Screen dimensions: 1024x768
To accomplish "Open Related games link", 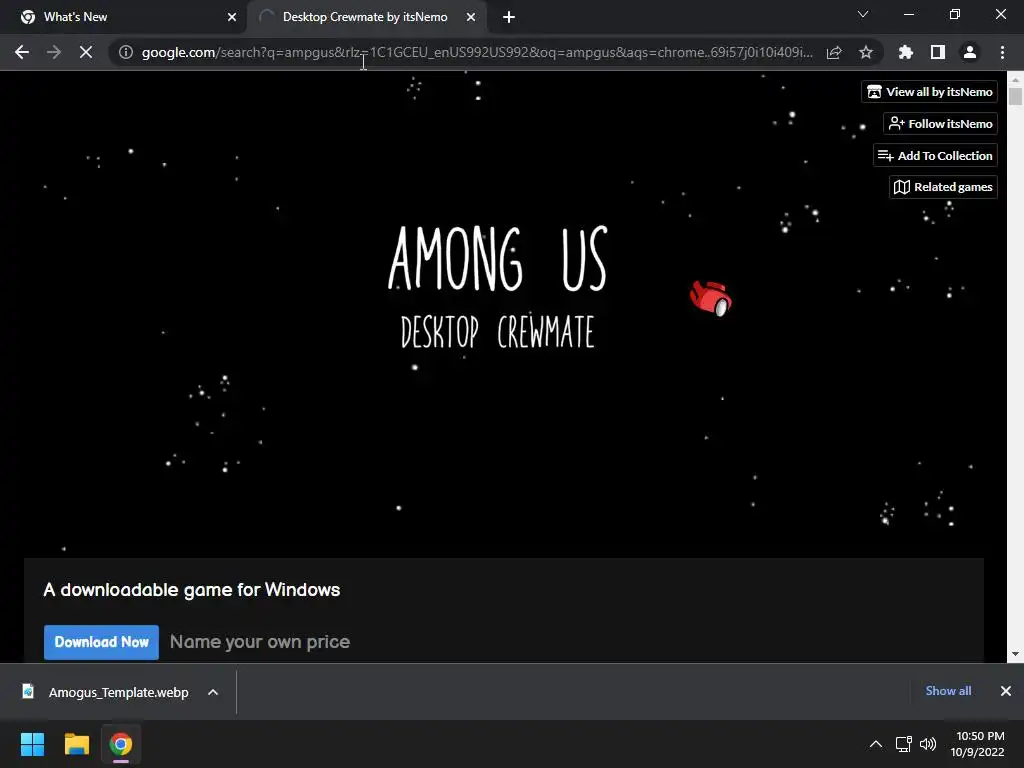I will (943, 187).
